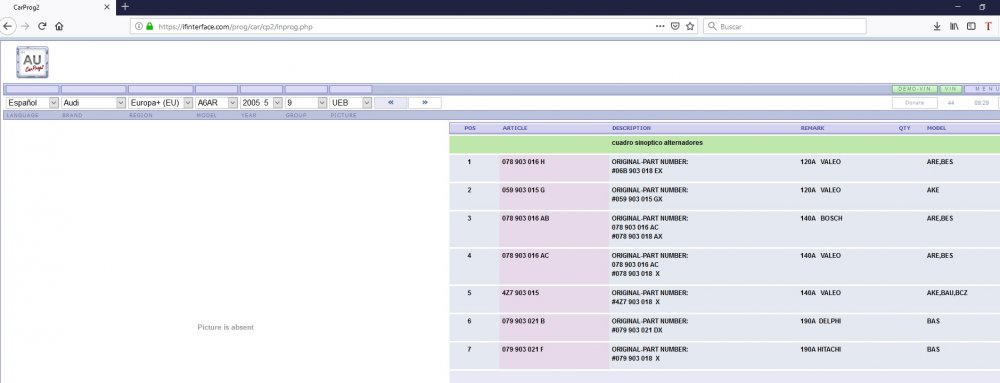Click model text 'AKE,BAU,BCZ'
Viewport: 1000px width, 383px height.
click(947, 293)
